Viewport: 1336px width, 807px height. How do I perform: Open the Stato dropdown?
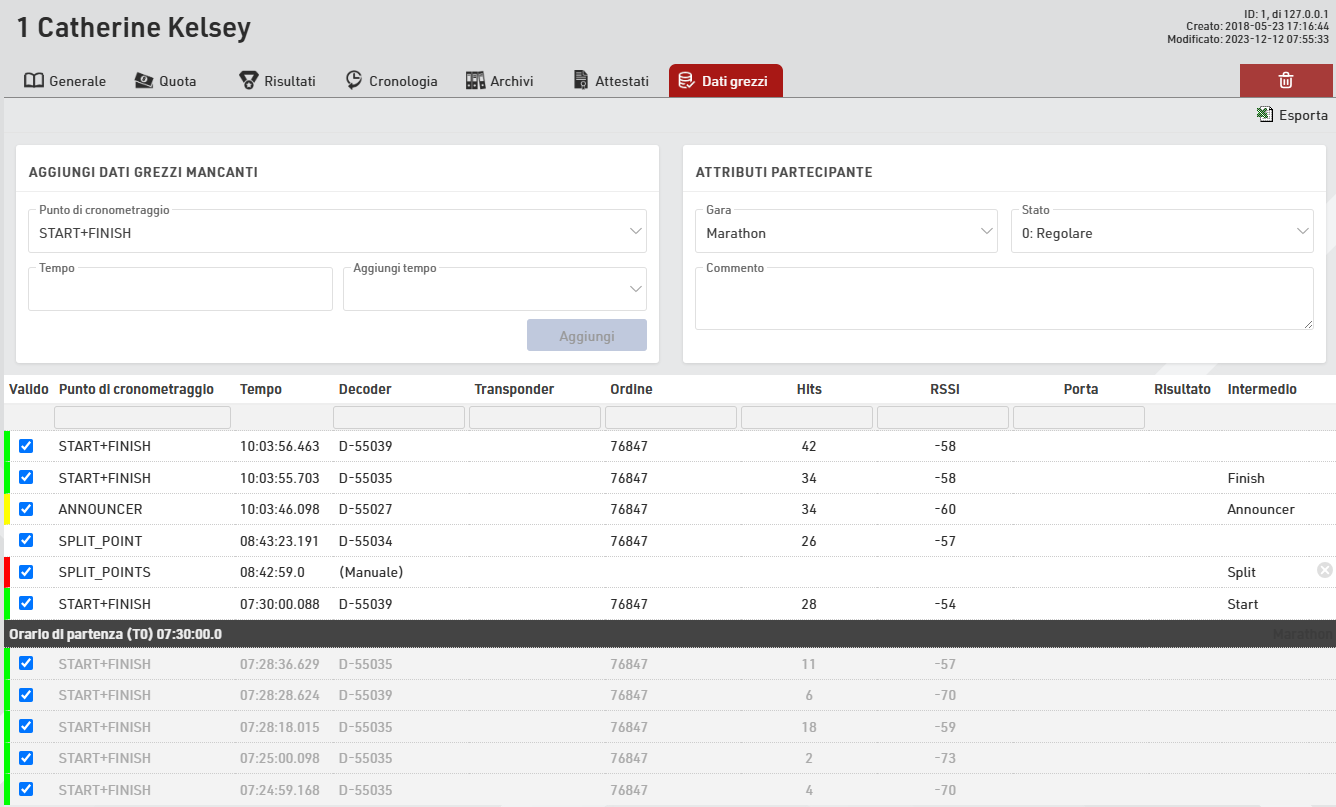click(x=1161, y=232)
